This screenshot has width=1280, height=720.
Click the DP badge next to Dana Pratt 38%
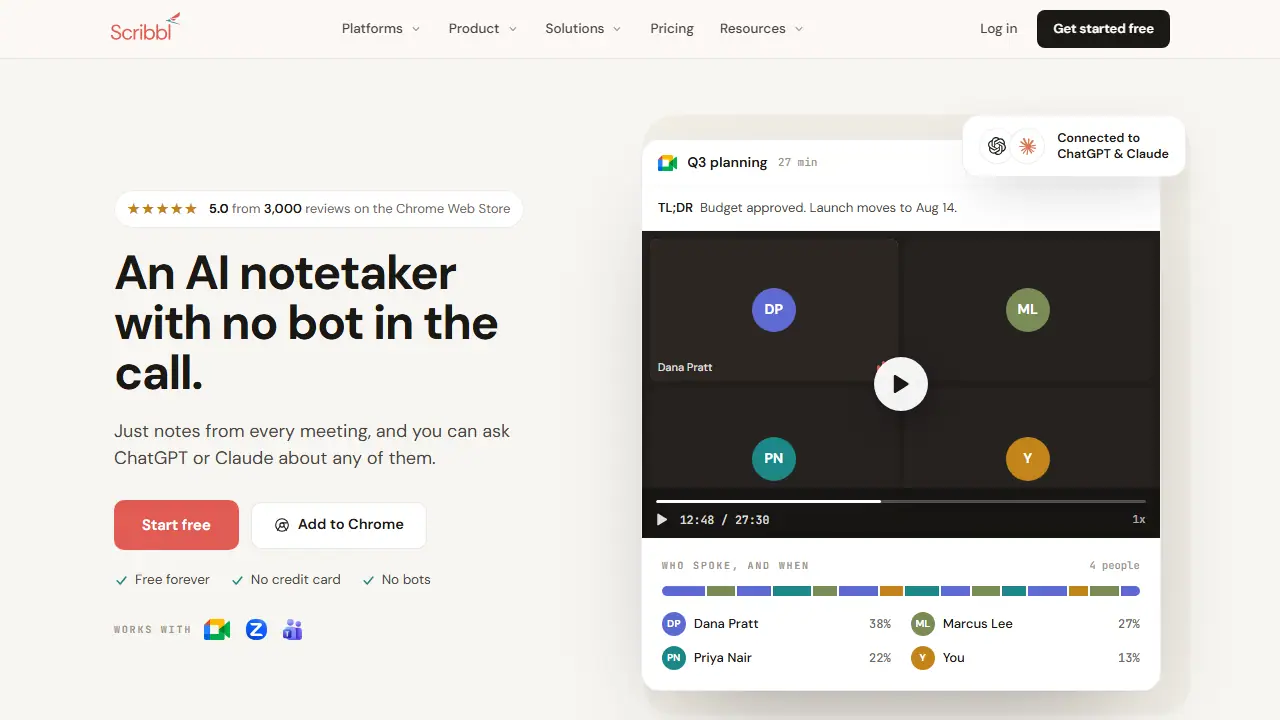[x=674, y=624]
